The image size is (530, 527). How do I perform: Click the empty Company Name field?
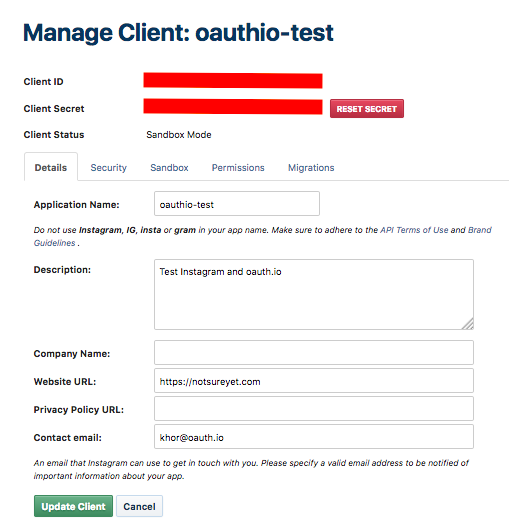point(314,353)
